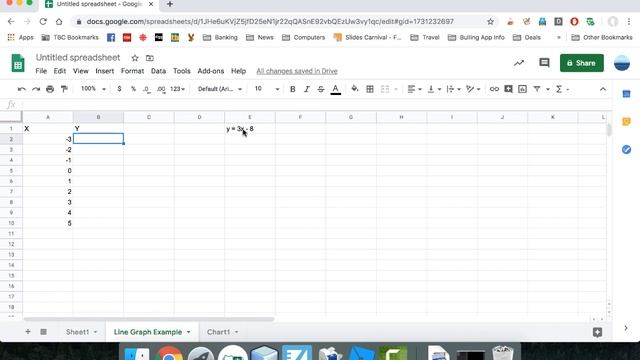640x360 pixels.
Task: Open text wrapping dropdown
Action: pos(453,89)
